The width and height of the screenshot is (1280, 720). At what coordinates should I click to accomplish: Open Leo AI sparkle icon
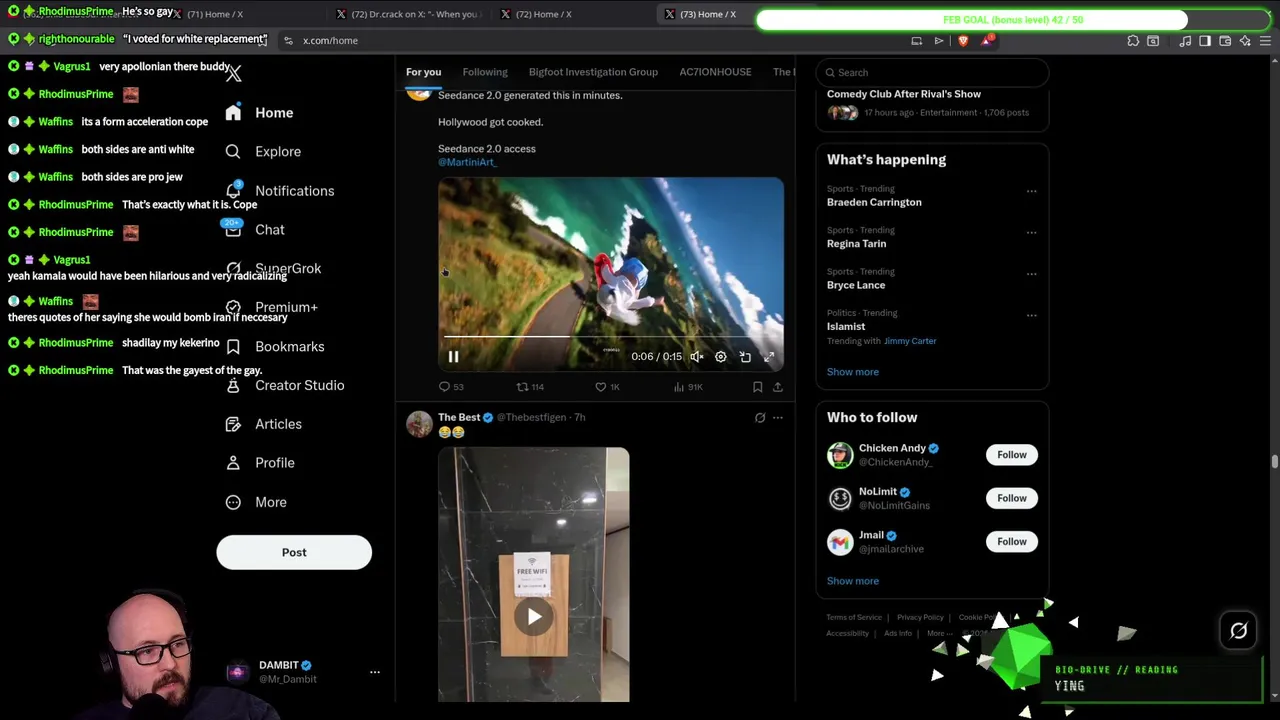click(1245, 41)
